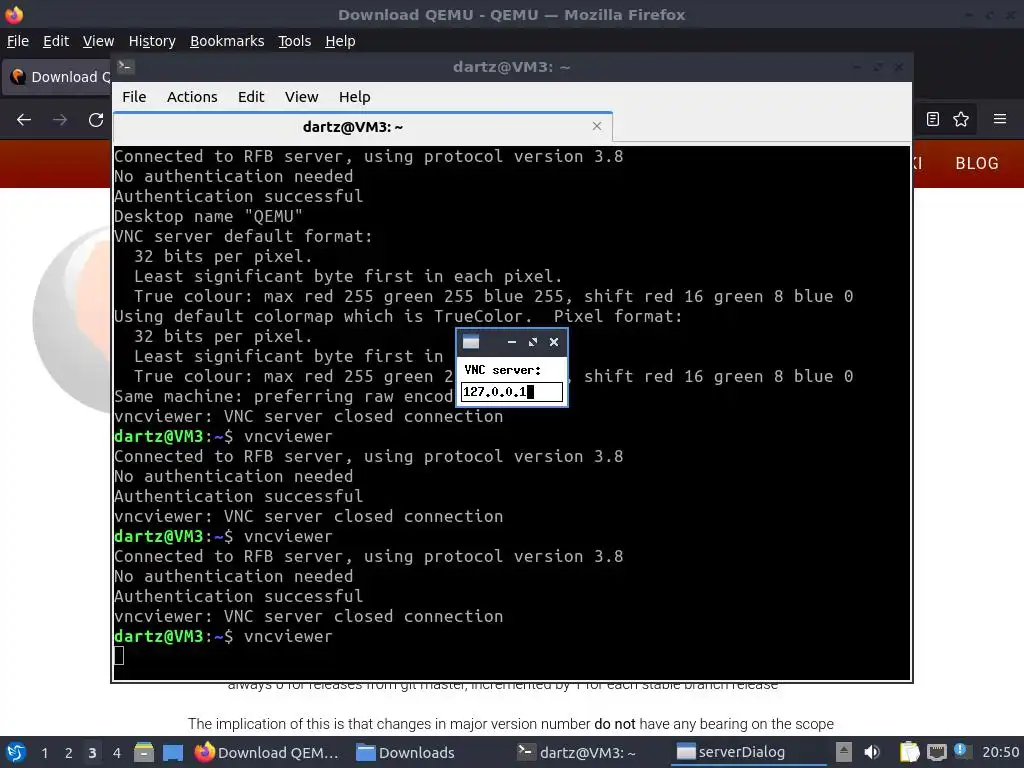
Task: Open serverDialog window menu icon
Action: pos(471,342)
